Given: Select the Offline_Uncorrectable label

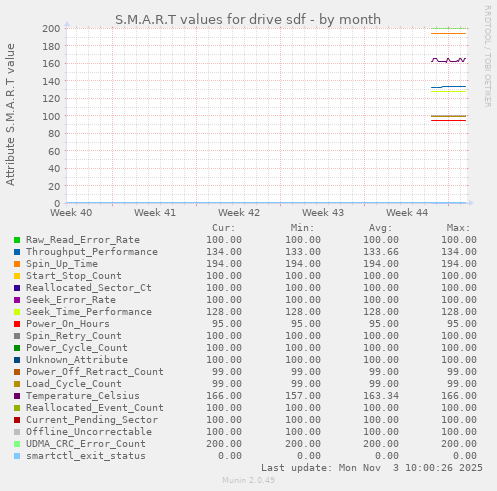Looking at the screenshot, I should coord(89,432).
